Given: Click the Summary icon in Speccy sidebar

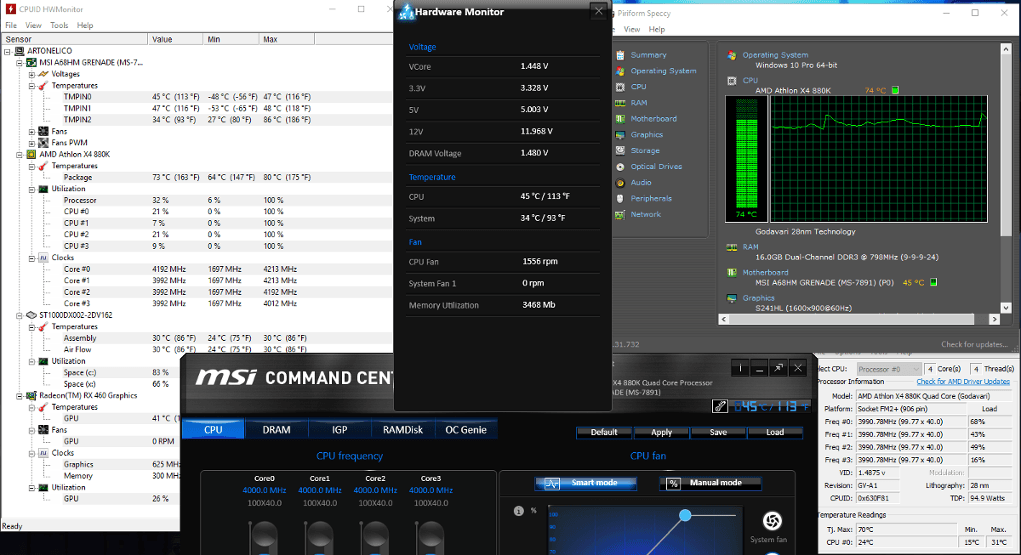Looking at the screenshot, I should click(620, 55).
